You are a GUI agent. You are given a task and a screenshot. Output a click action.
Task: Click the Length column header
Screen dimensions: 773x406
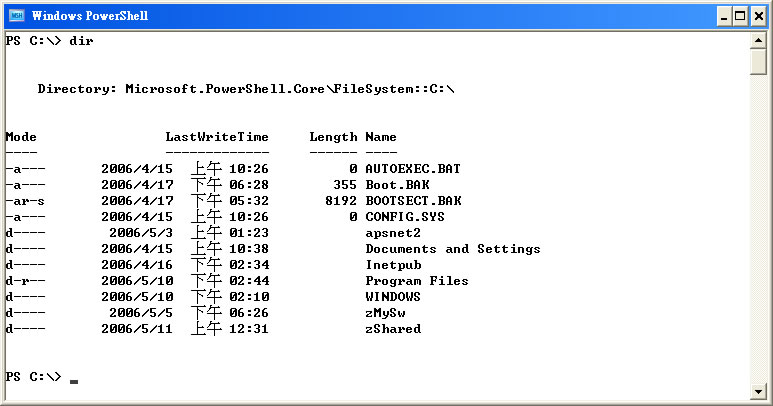tap(333, 137)
